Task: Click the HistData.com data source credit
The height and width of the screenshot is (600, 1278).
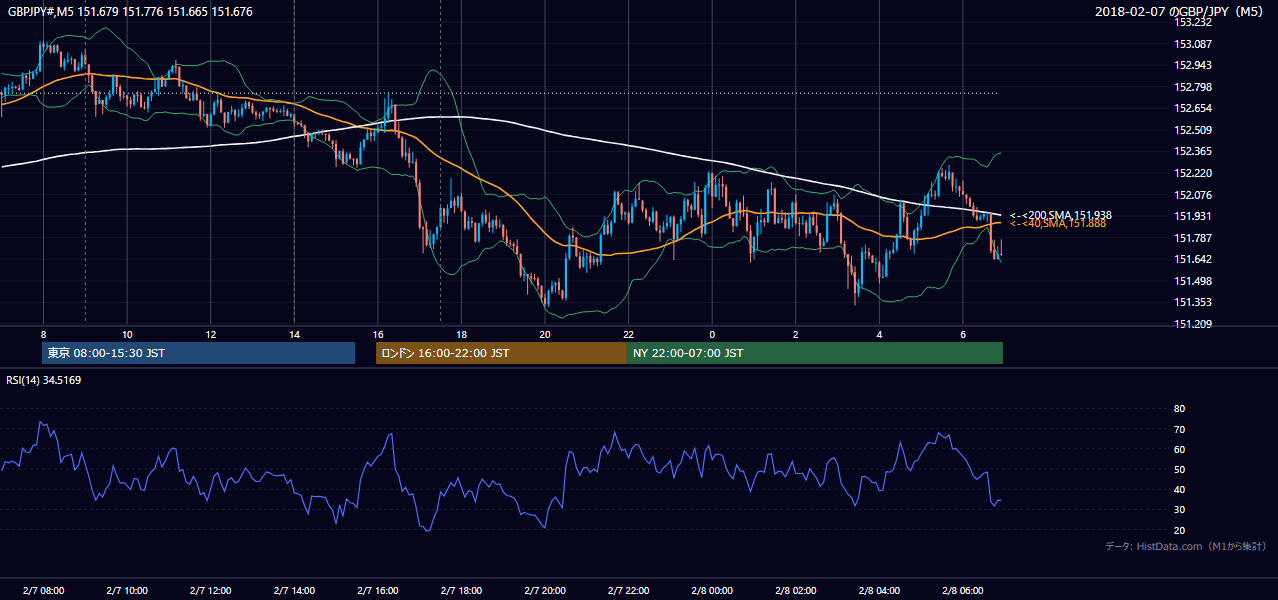Action: 1185,546
